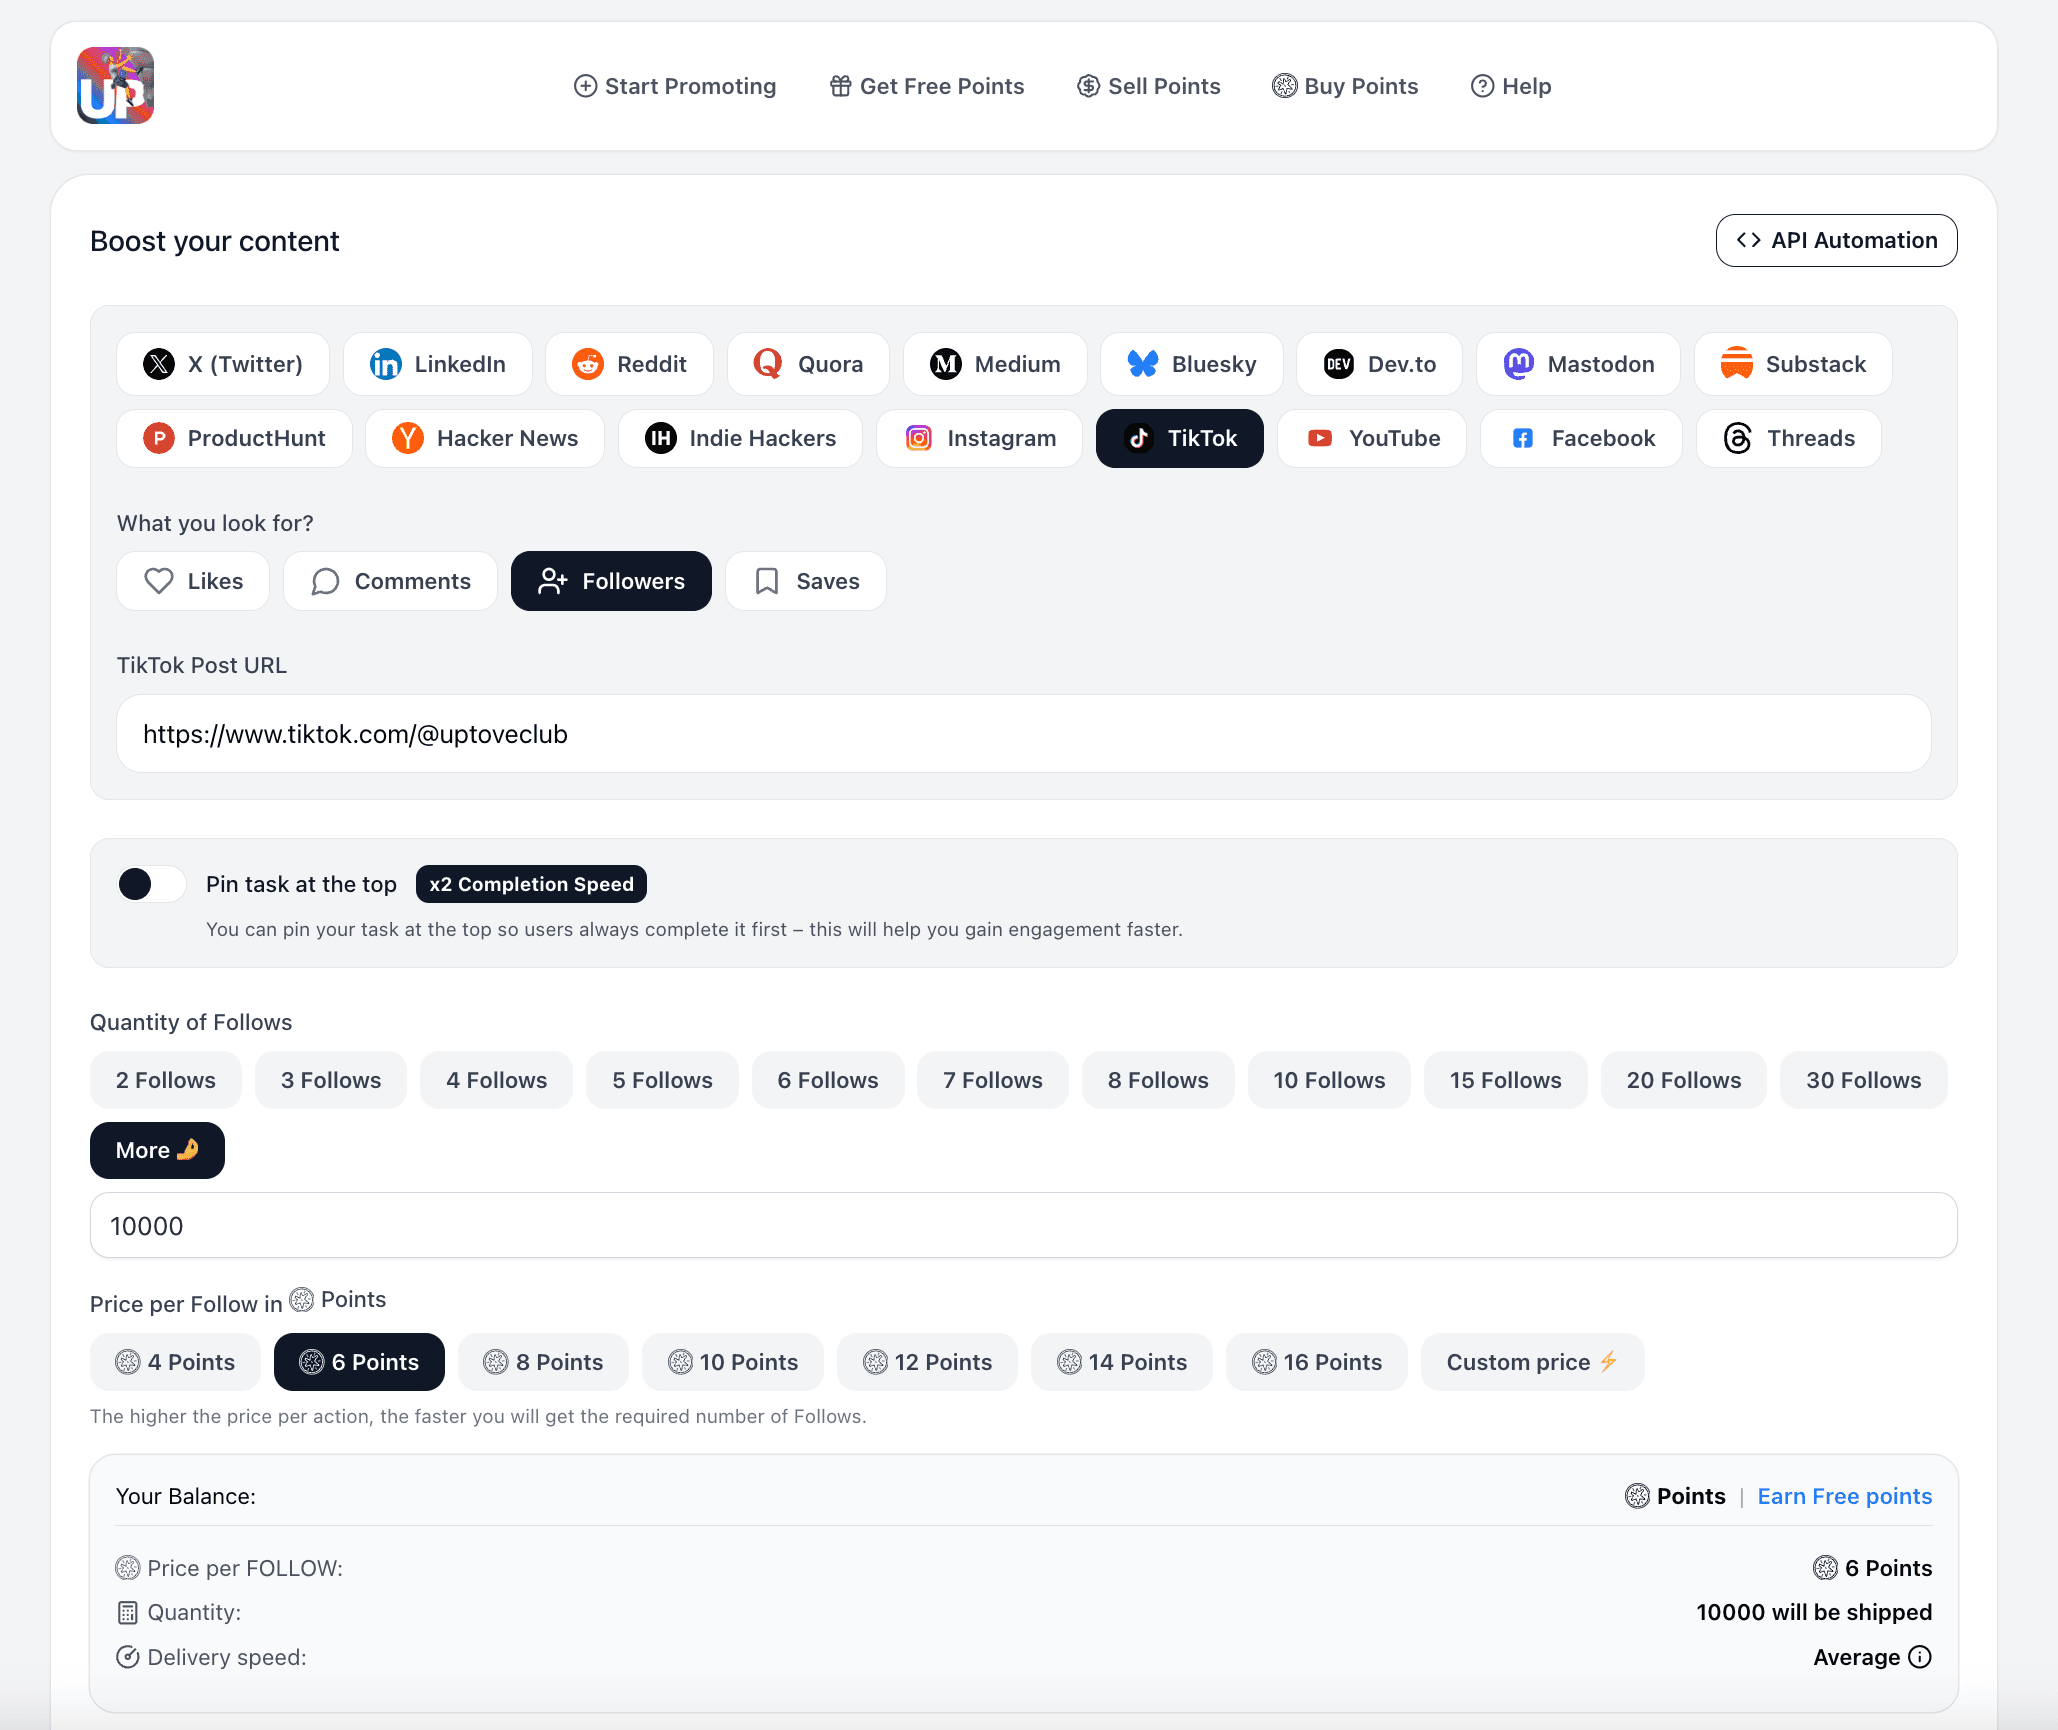Click the TikTok Post URL field
The image size is (2058, 1730).
(x=1020, y=734)
